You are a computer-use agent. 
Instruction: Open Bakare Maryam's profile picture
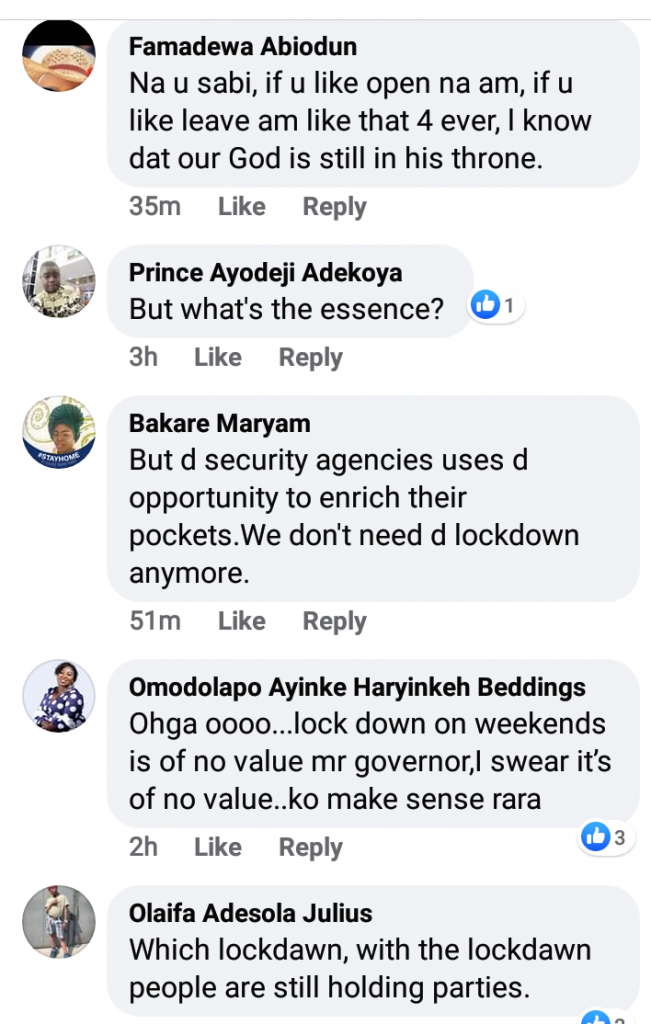point(58,432)
